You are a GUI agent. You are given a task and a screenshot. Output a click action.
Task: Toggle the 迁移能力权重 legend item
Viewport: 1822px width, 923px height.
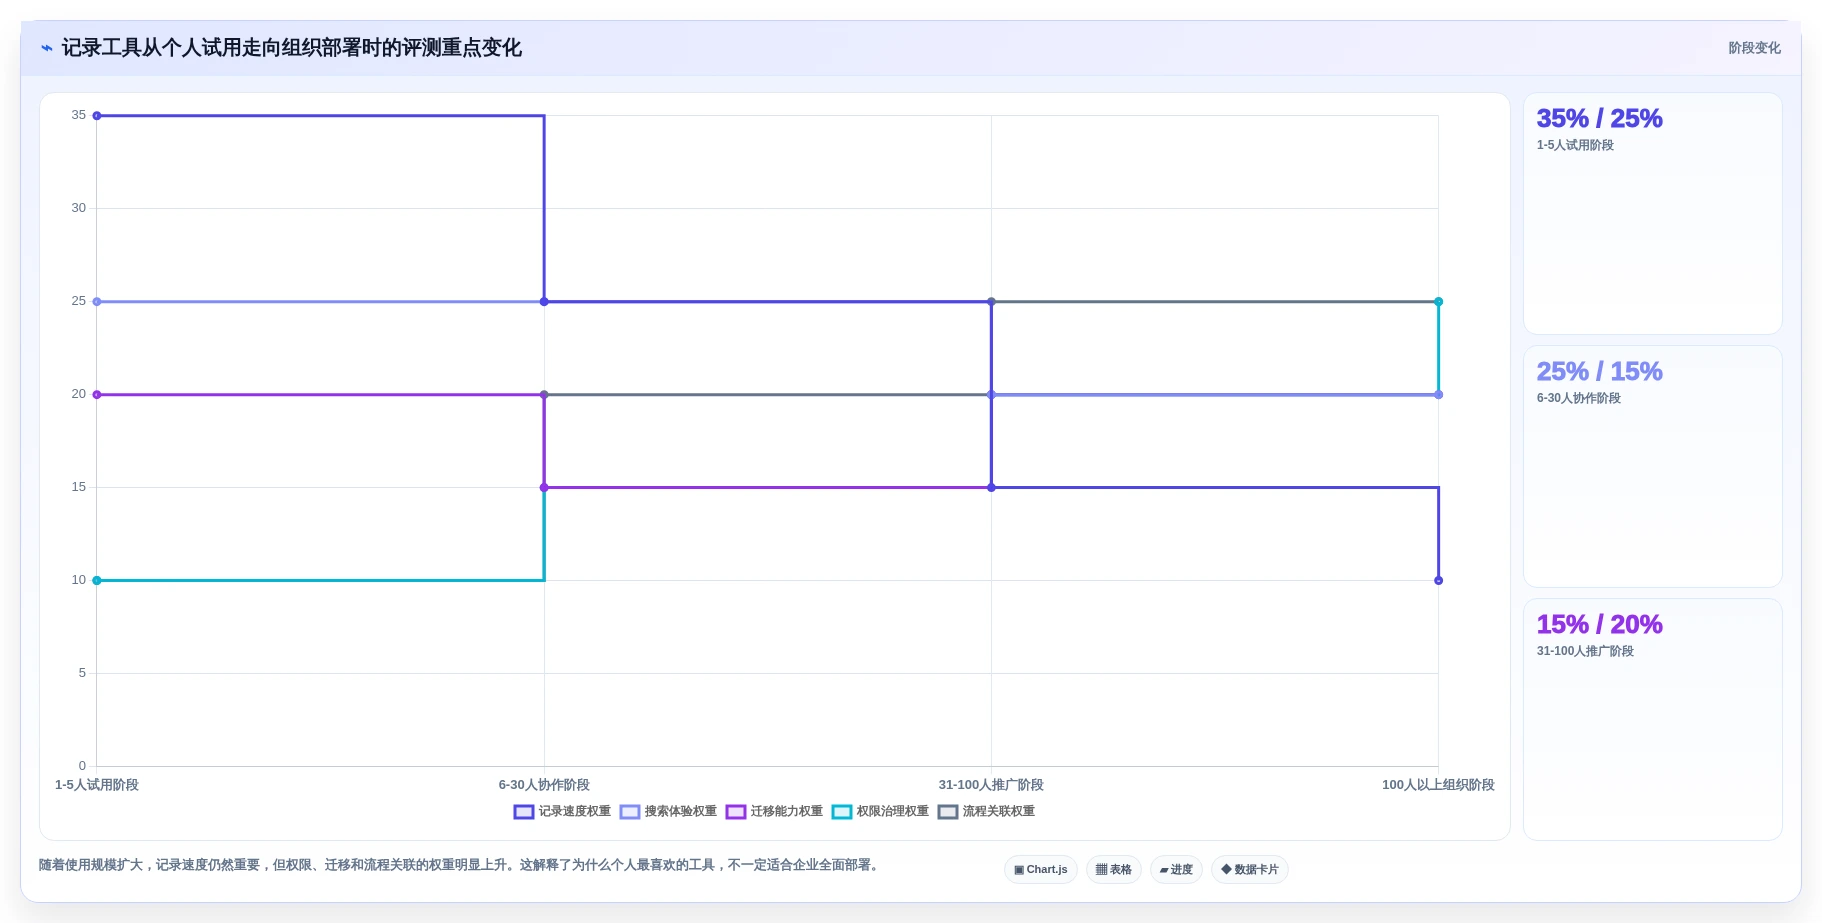click(774, 811)
